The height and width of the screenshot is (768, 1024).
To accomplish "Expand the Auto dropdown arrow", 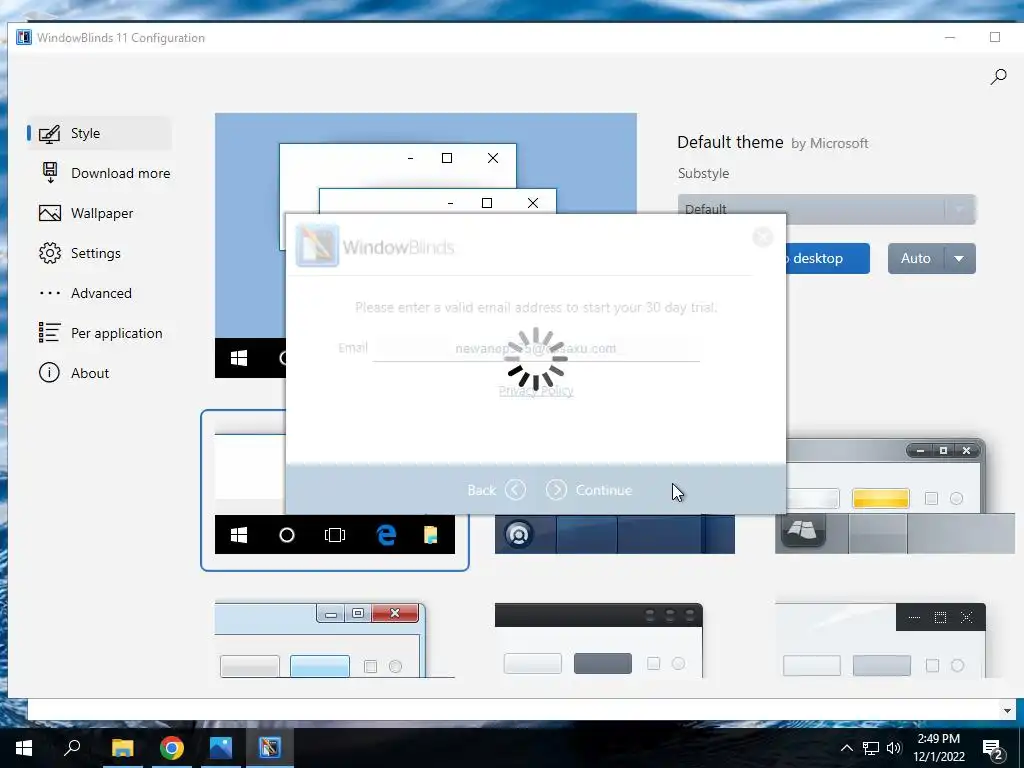I will point(959,259).
